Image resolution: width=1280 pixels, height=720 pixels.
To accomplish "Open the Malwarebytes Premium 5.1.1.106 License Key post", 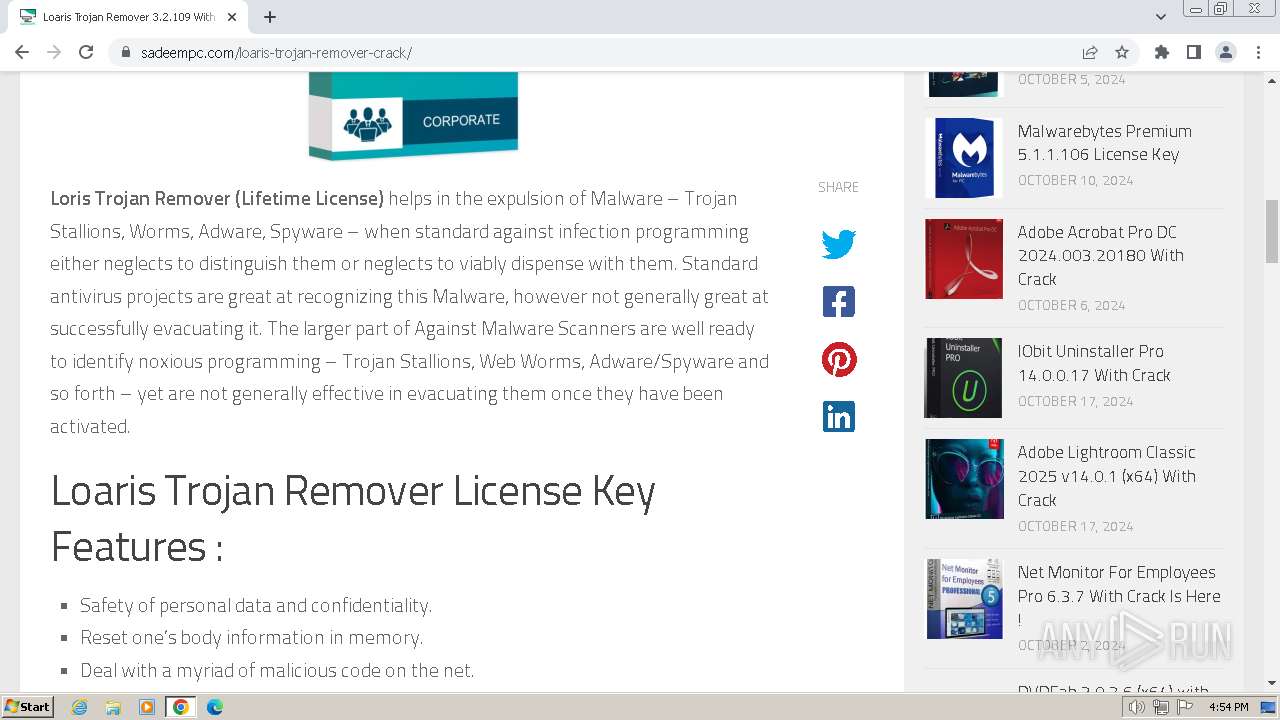I will (x=1104, y=142).
